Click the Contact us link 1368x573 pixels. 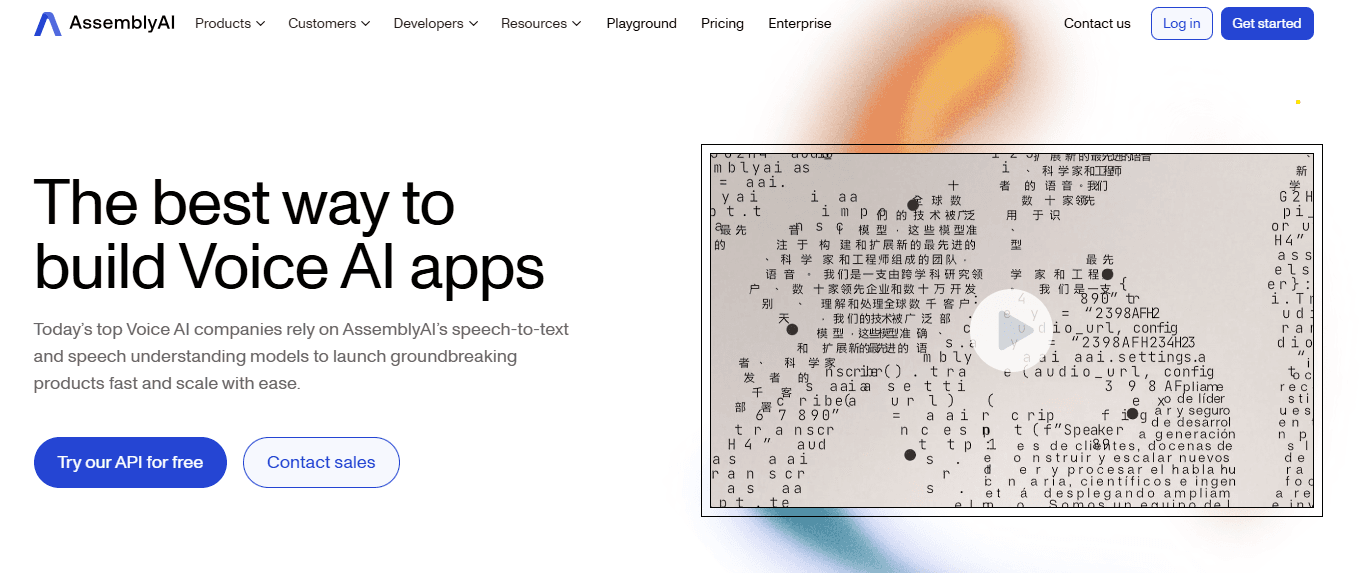coord(1097,23)
